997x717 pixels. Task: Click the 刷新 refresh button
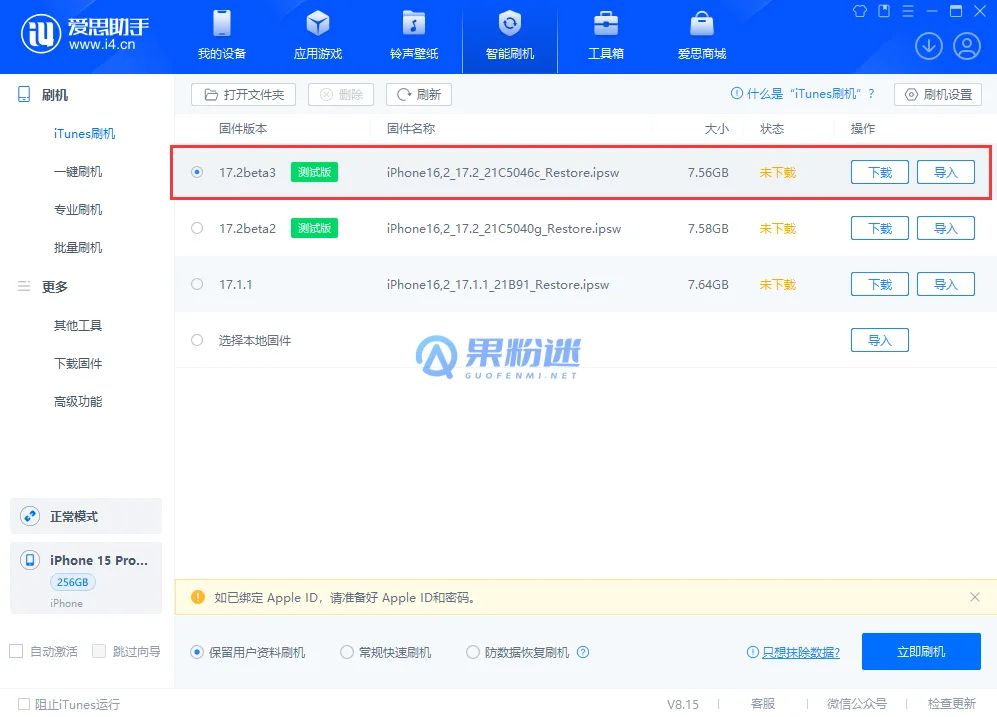419,94
